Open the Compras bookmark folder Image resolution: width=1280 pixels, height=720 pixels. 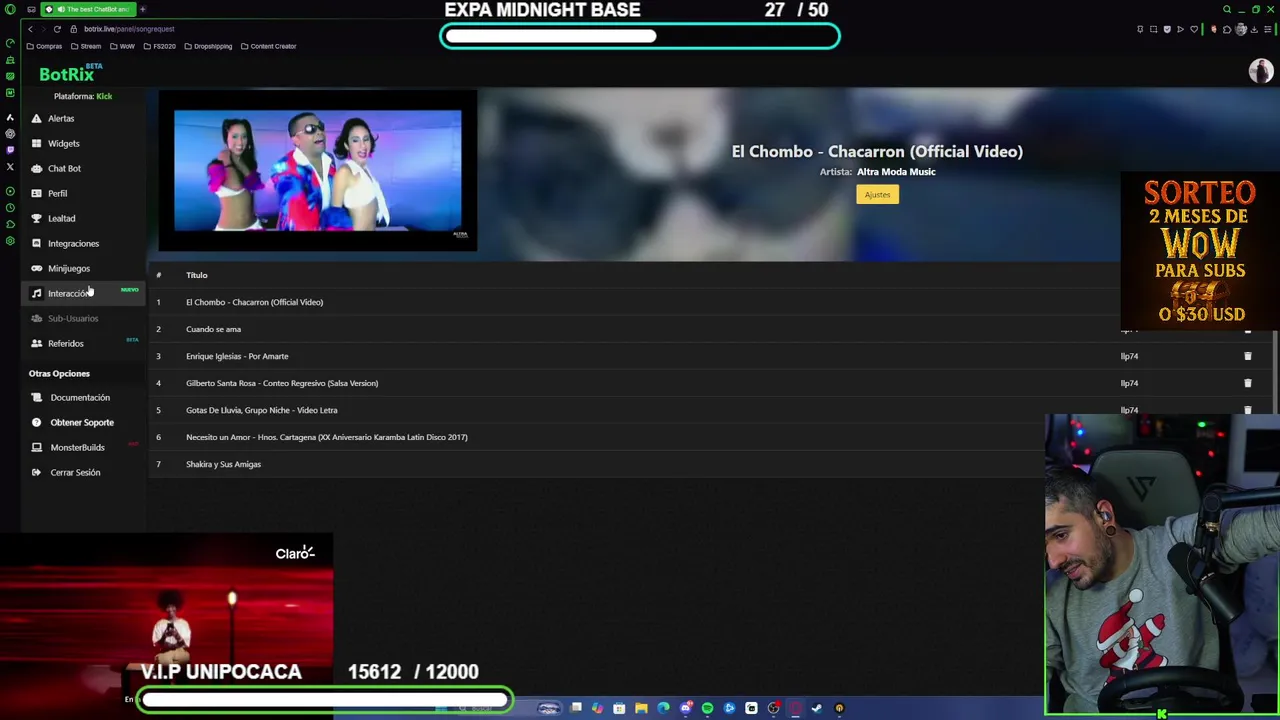tap(44, 46)
